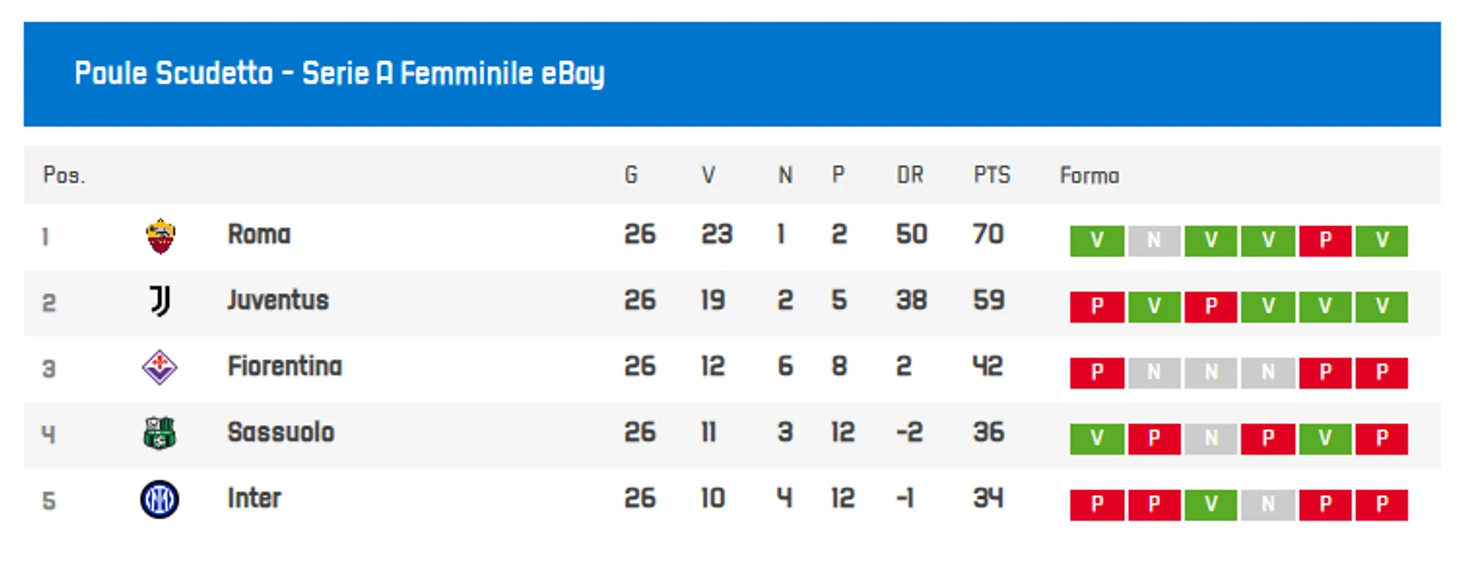Sort by DR column header
This screenshot has height=567, width=1460.
[910, 176]
